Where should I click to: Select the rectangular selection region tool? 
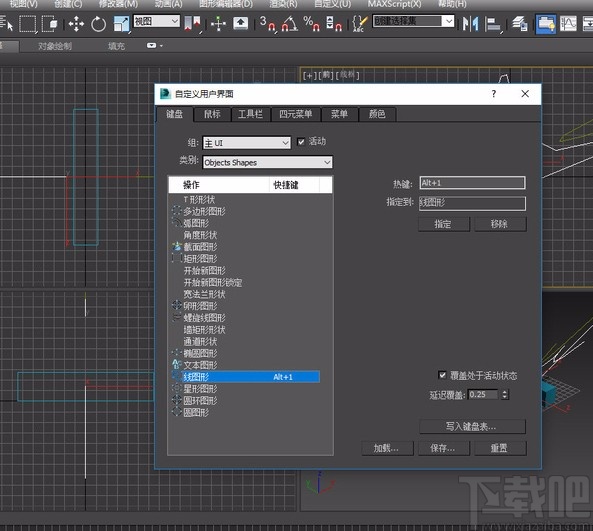pyautogui.click(x=28, y=24)
